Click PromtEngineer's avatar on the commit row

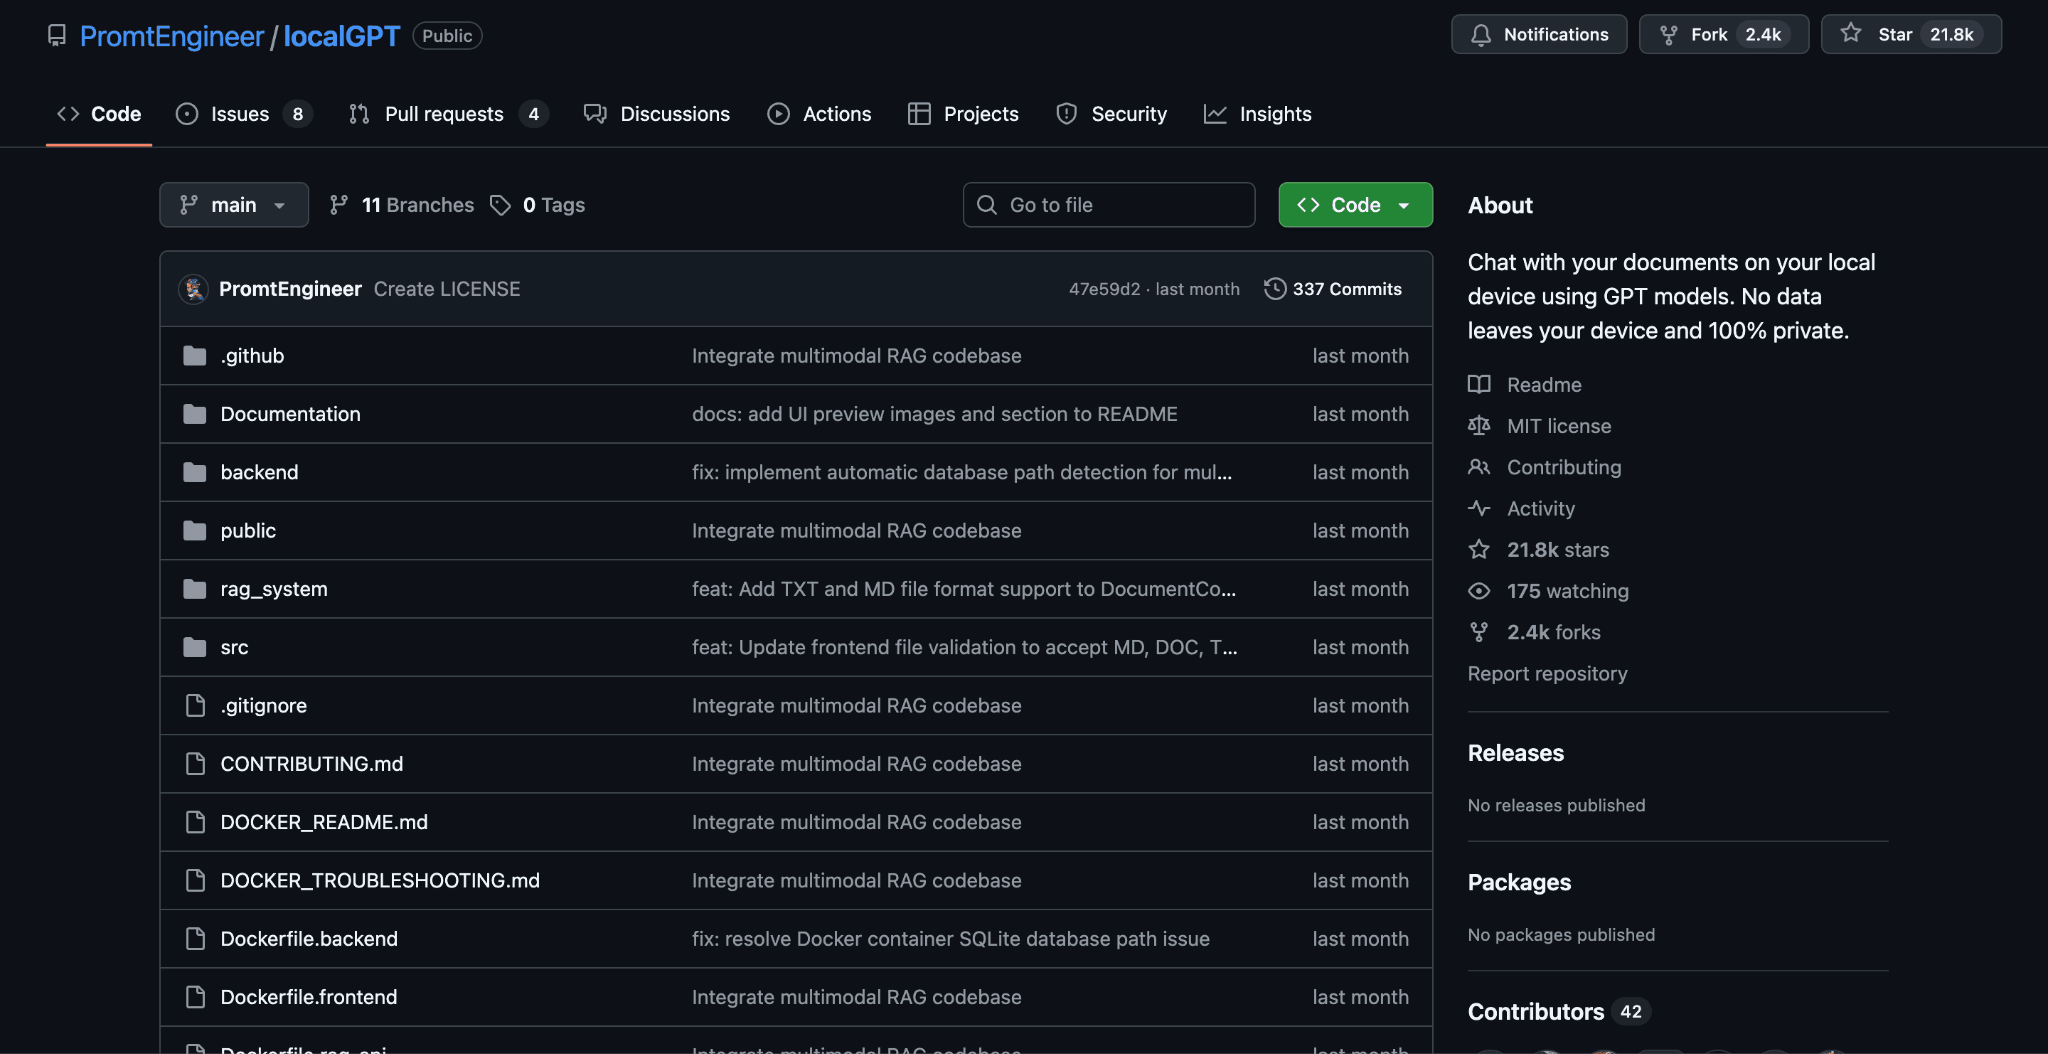pyautogui.click(x=194, y=289)
